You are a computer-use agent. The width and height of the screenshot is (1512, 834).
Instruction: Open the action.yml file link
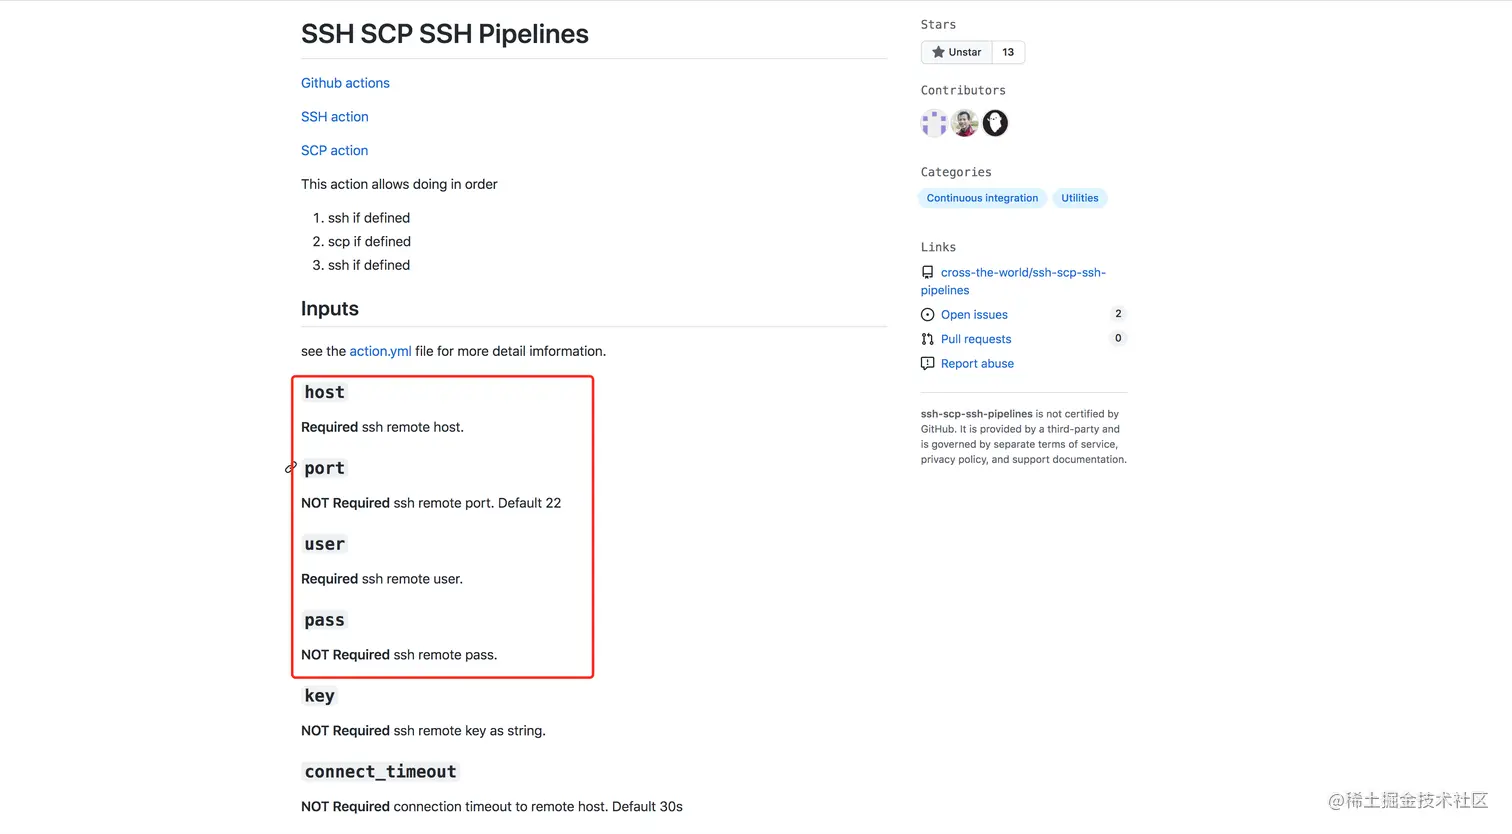380,351
